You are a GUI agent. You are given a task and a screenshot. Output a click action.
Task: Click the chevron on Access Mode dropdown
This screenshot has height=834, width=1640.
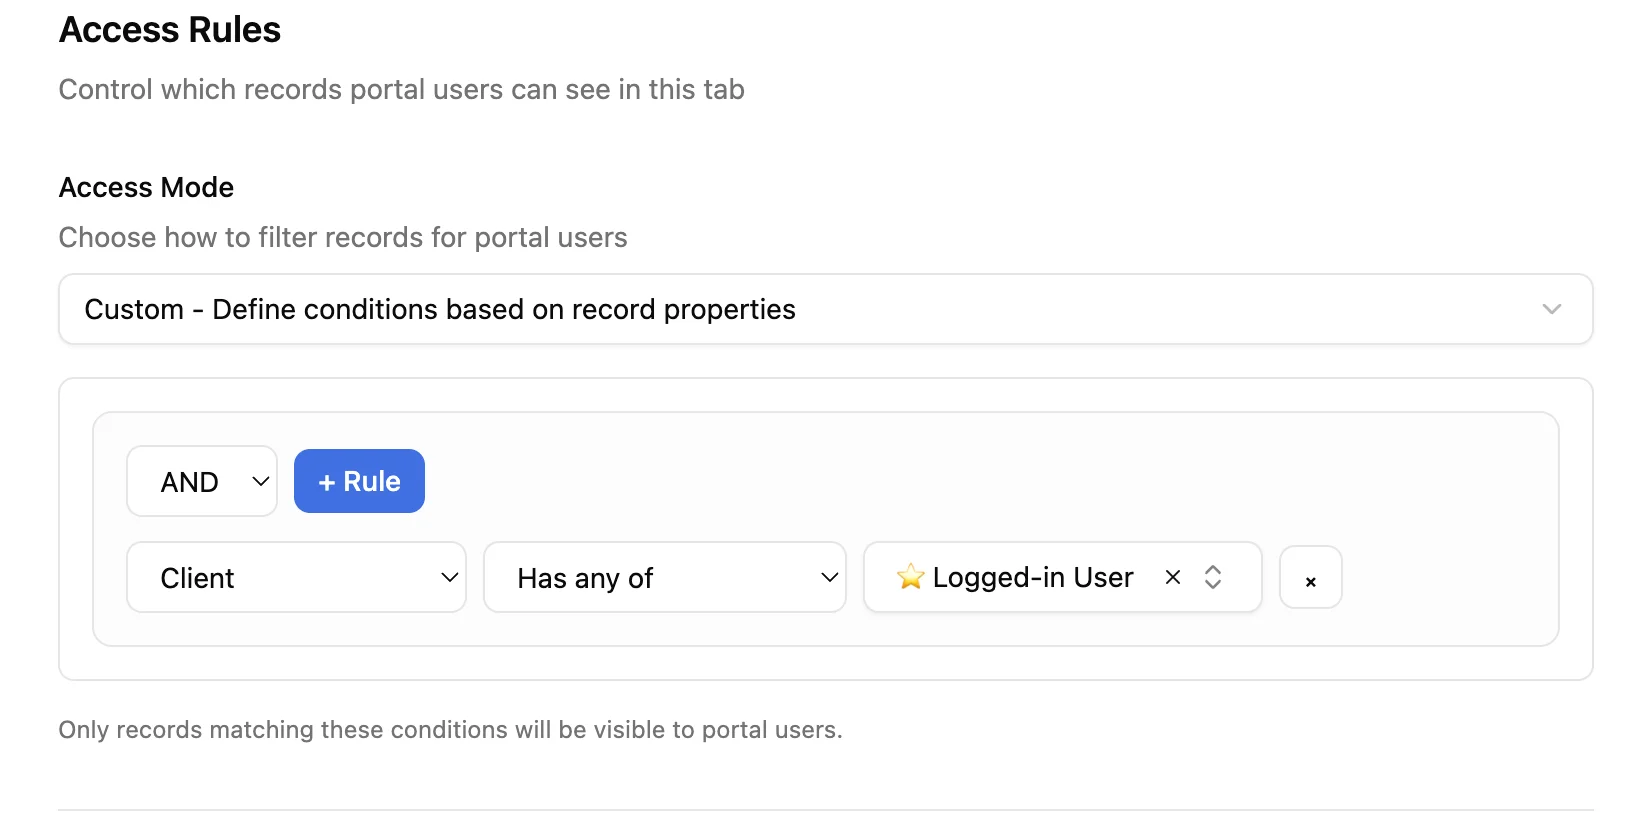click(x=1551, y=309)
